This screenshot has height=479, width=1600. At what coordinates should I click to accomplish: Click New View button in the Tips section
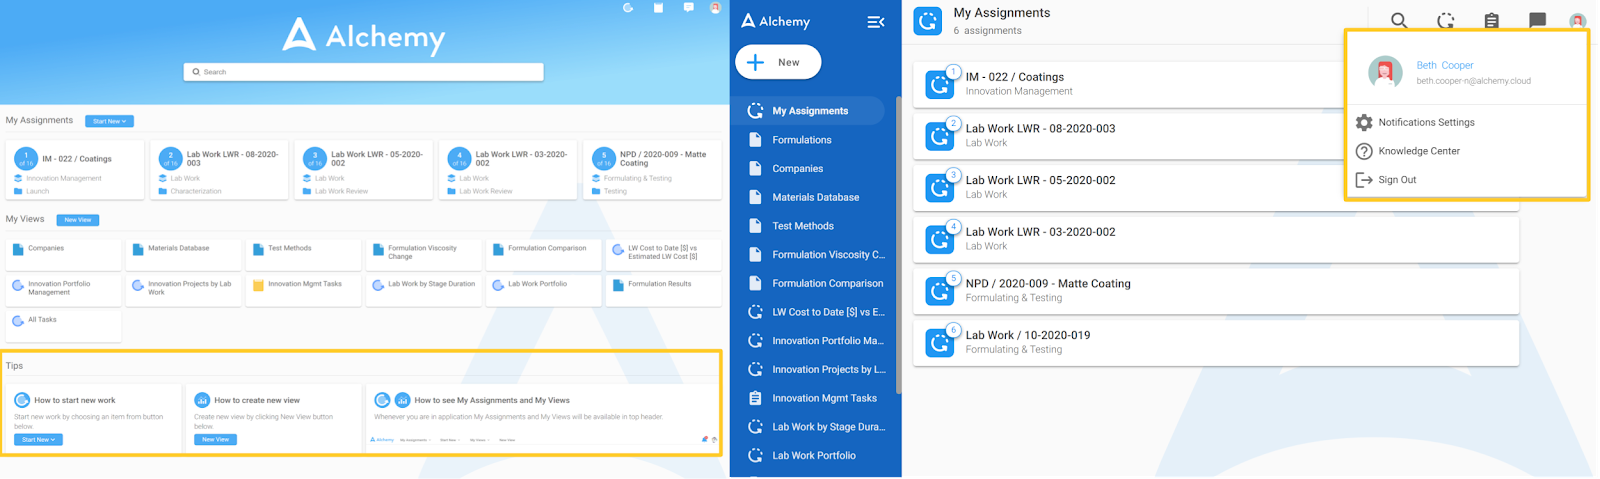click(x=215, y=440)
